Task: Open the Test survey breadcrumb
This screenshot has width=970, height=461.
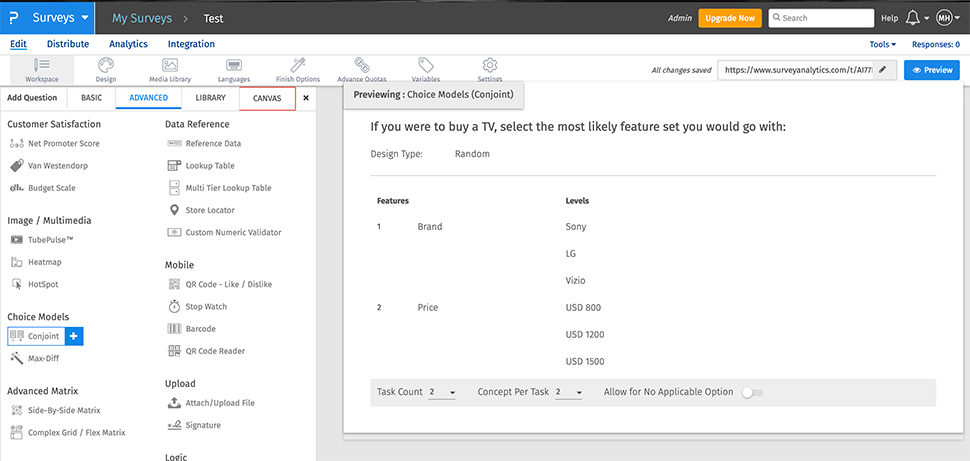Action: [x=213, y=19]
